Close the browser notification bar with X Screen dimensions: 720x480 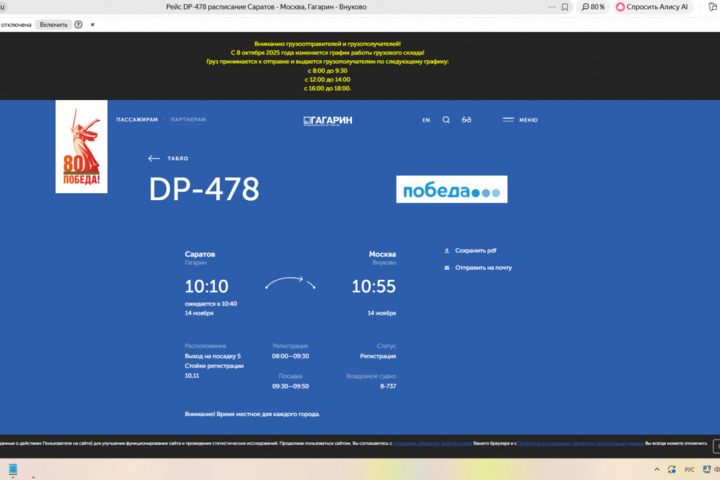tap(93, 24)
